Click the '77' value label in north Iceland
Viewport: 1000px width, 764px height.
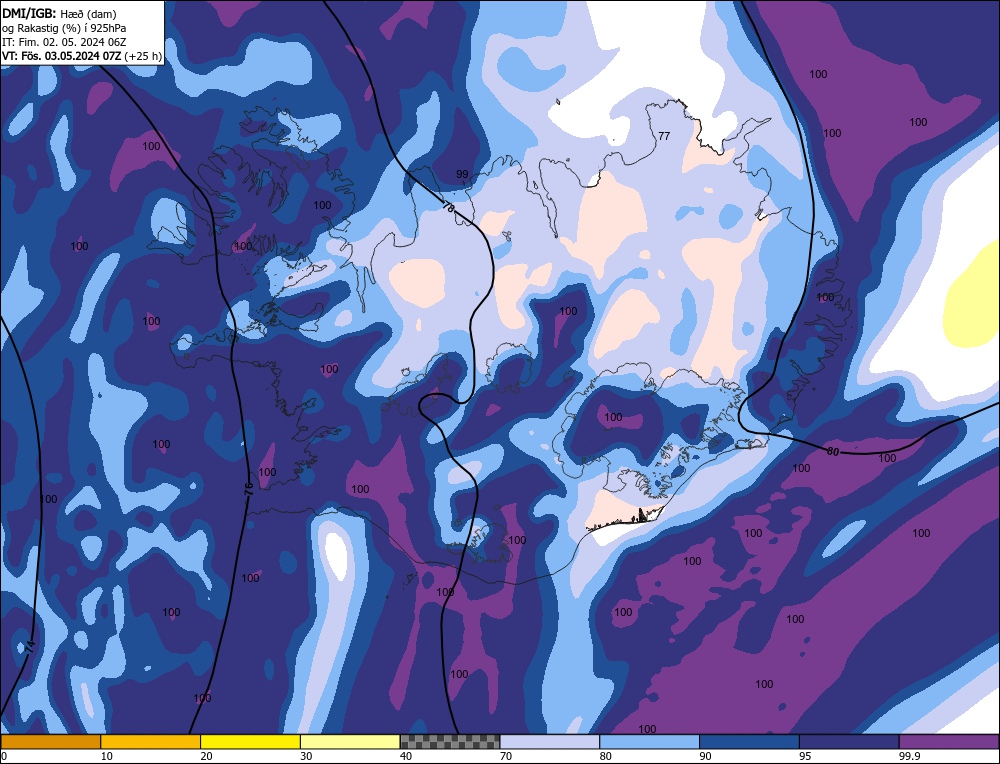pyautogui.click(x=664, y=136)
